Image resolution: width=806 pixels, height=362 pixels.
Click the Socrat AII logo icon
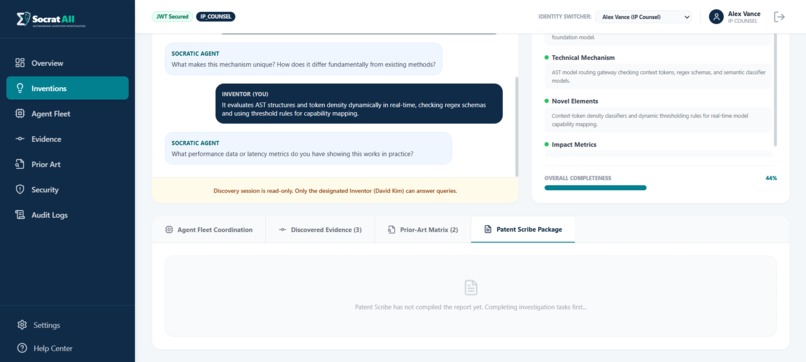click(23, 19)
